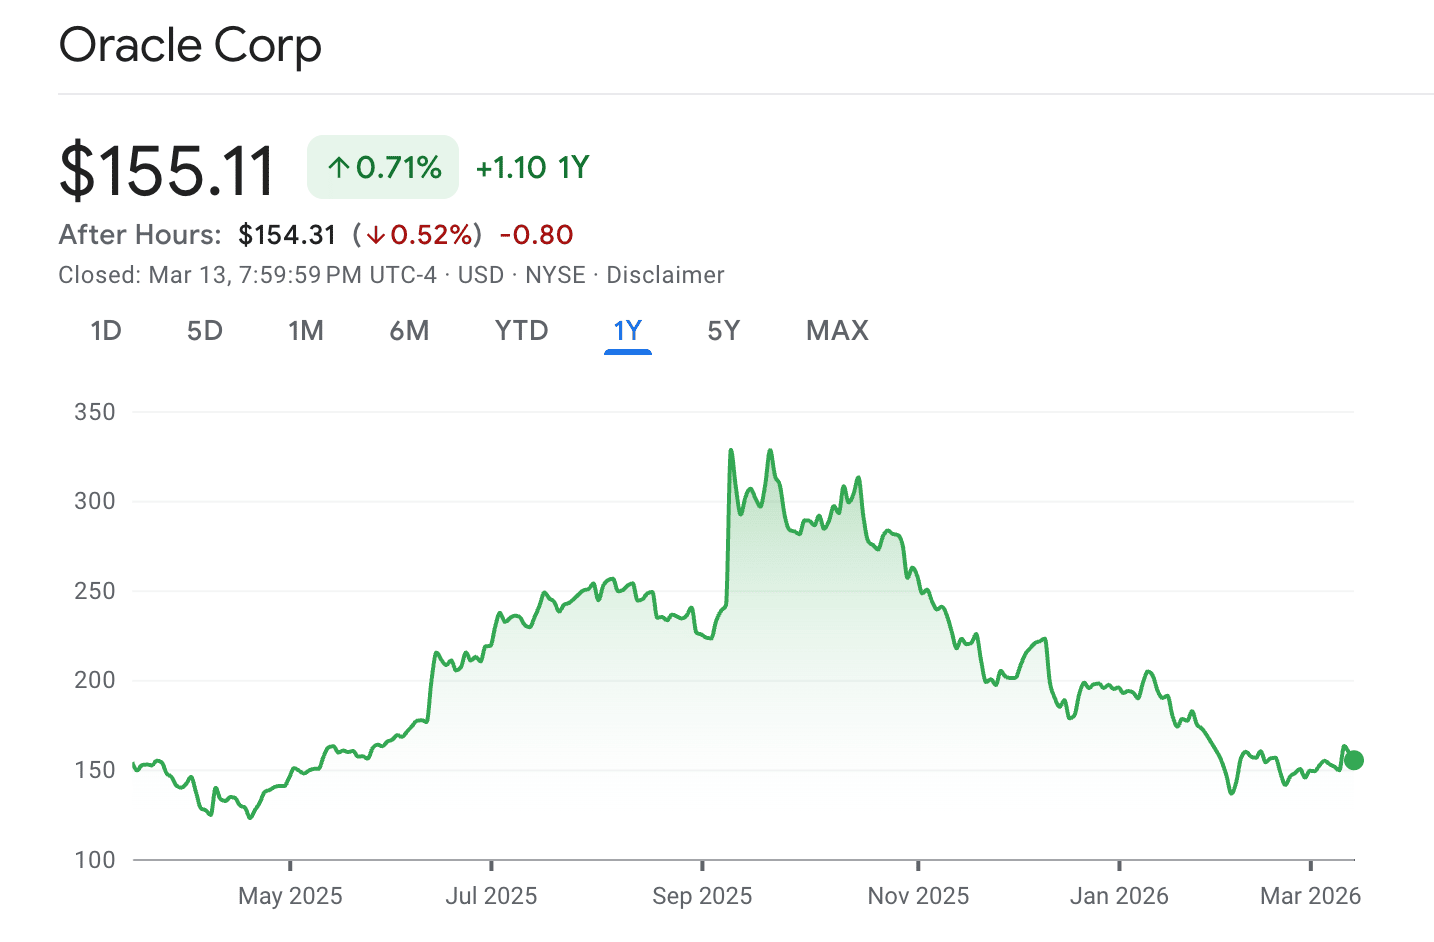Show MAX price history
Screen dimensions: 1434x942
pos(837,331)
